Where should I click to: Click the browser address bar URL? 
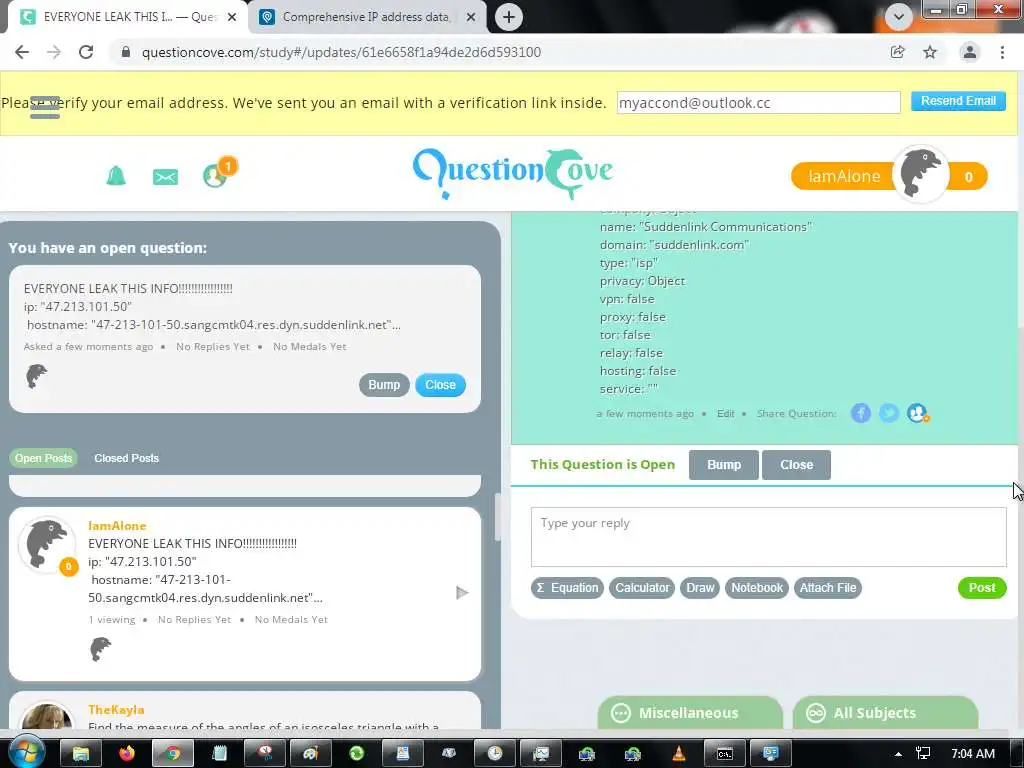[341, 52]
